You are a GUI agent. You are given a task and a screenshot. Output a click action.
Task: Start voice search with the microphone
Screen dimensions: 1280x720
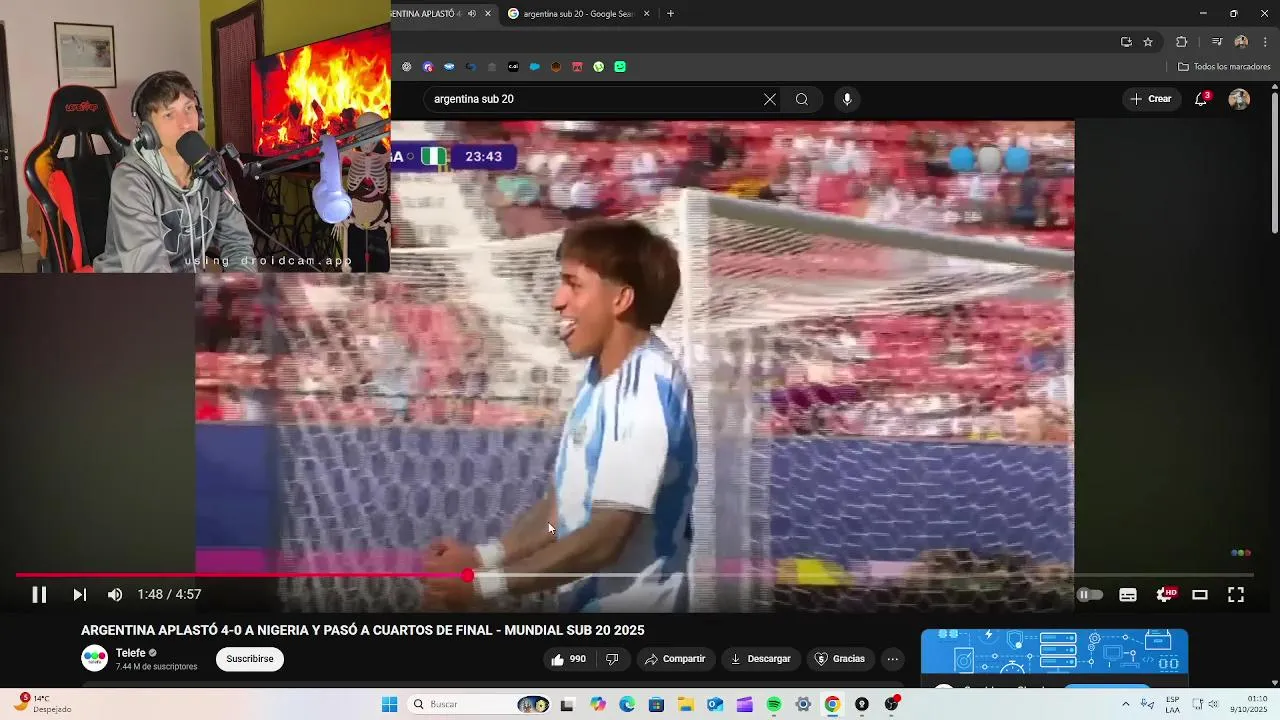point(847,99)
